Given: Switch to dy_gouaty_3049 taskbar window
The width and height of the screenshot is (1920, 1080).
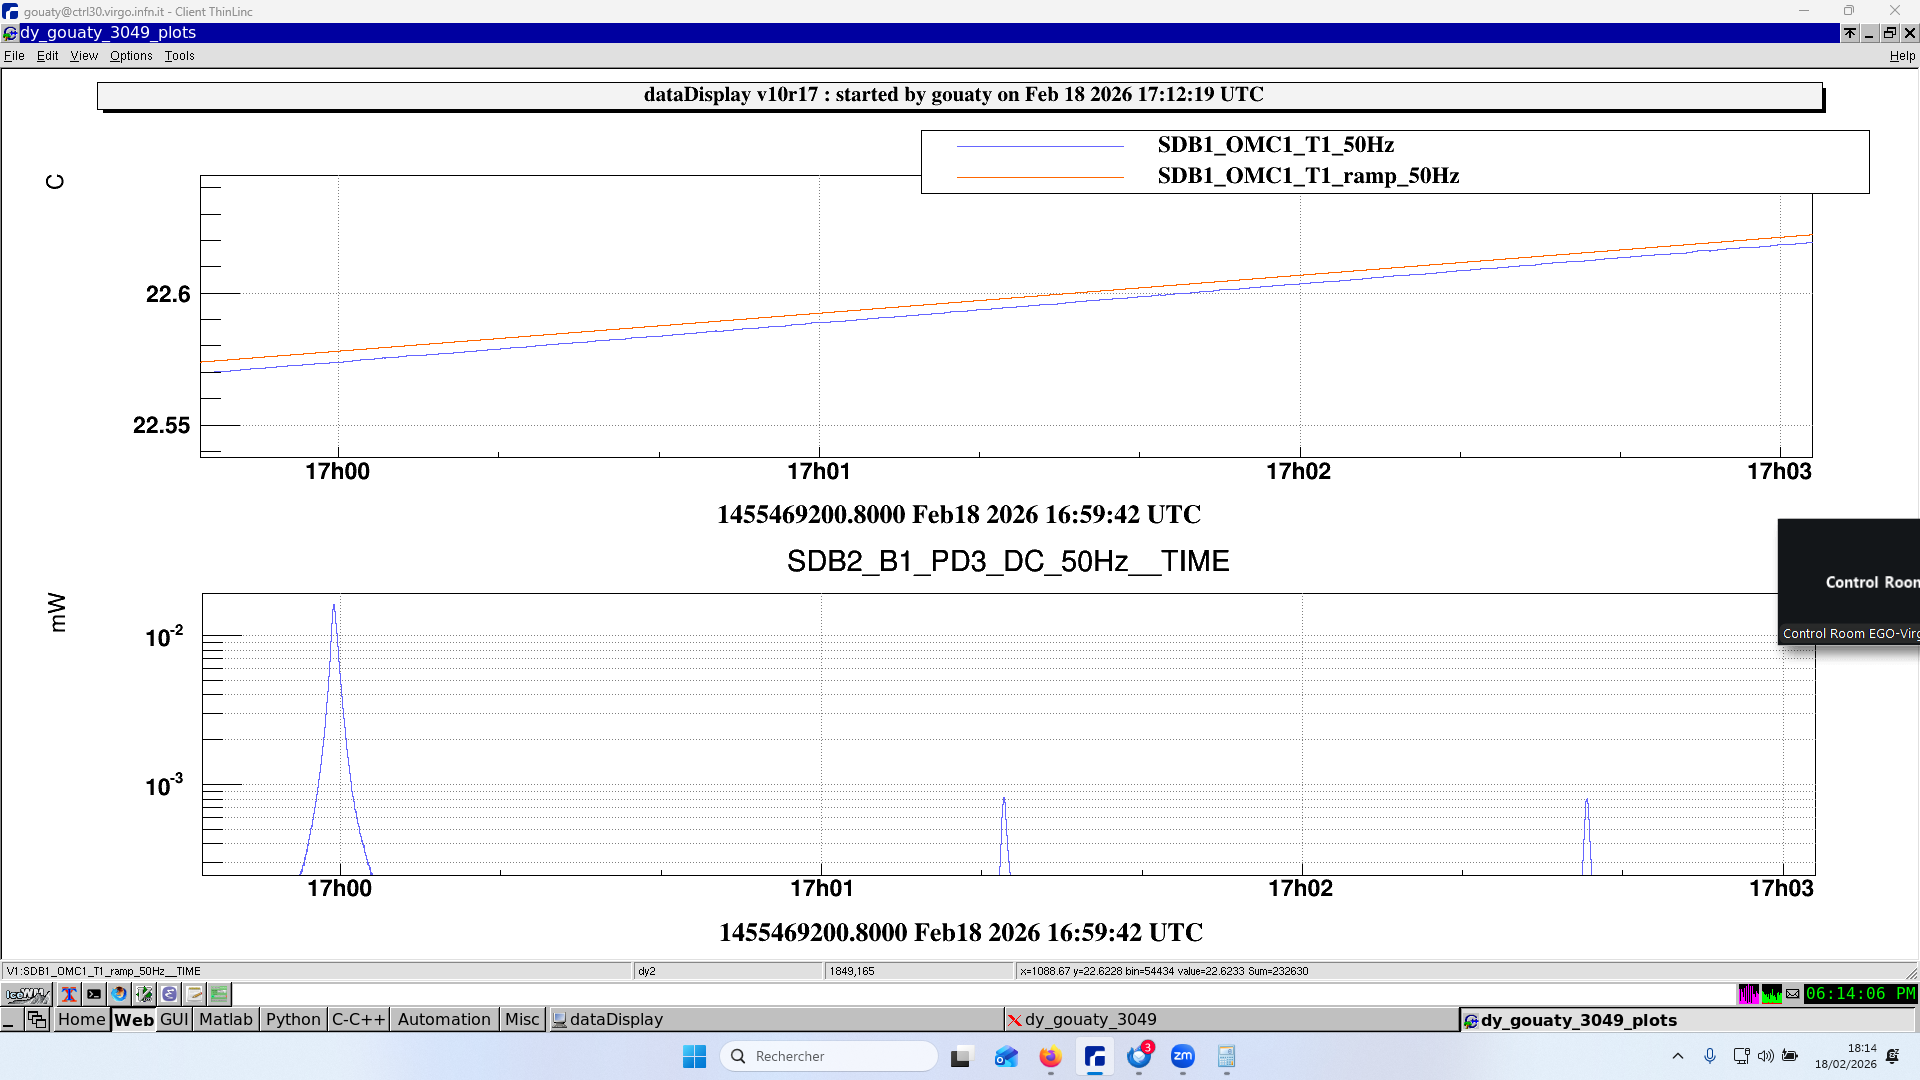Looking at the screenshot, I should (1090, 1019).
